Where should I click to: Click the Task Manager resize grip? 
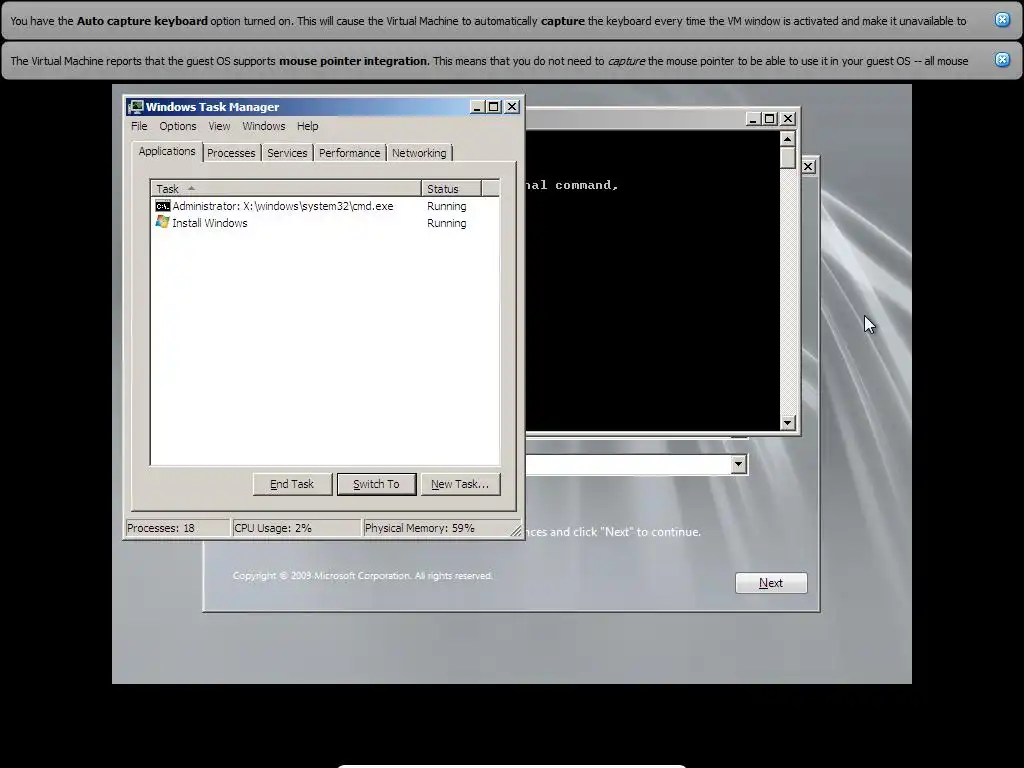(517, 532)
